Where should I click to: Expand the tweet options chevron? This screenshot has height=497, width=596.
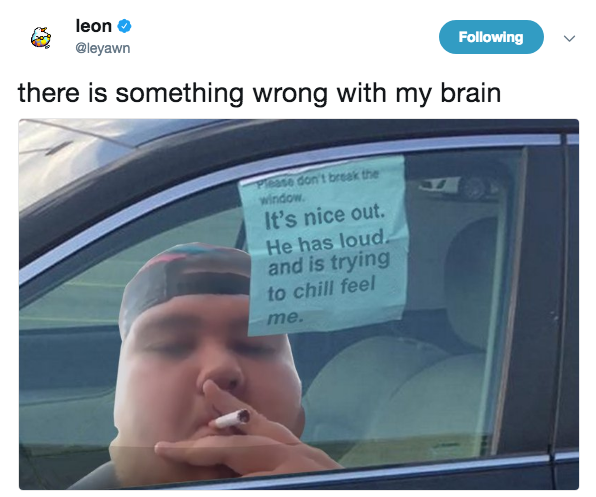[x=569, y=38]
